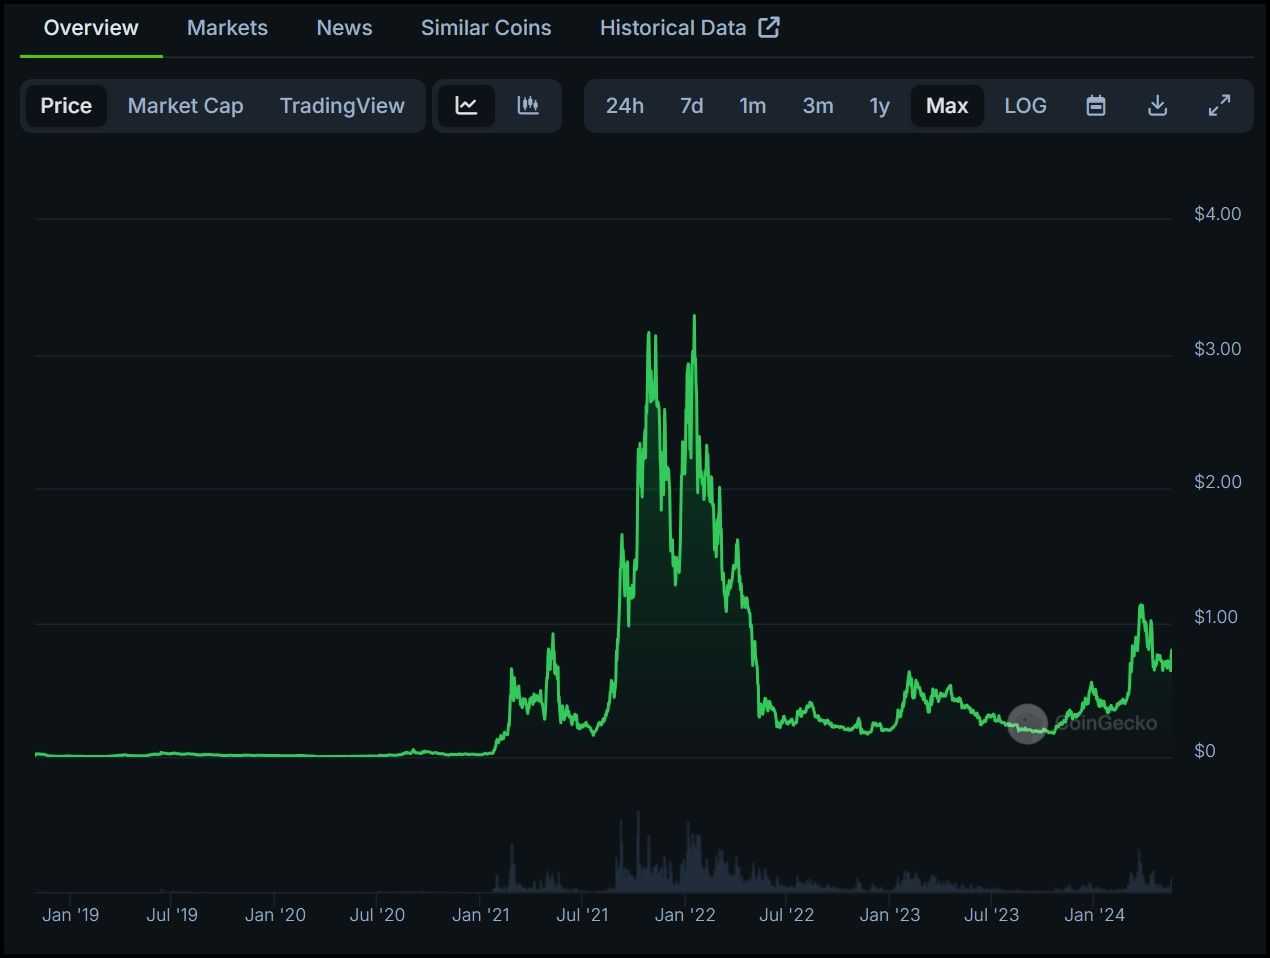Open the calendar date range picker
Screen dimensions: 1270x958
click(1096, 105)
